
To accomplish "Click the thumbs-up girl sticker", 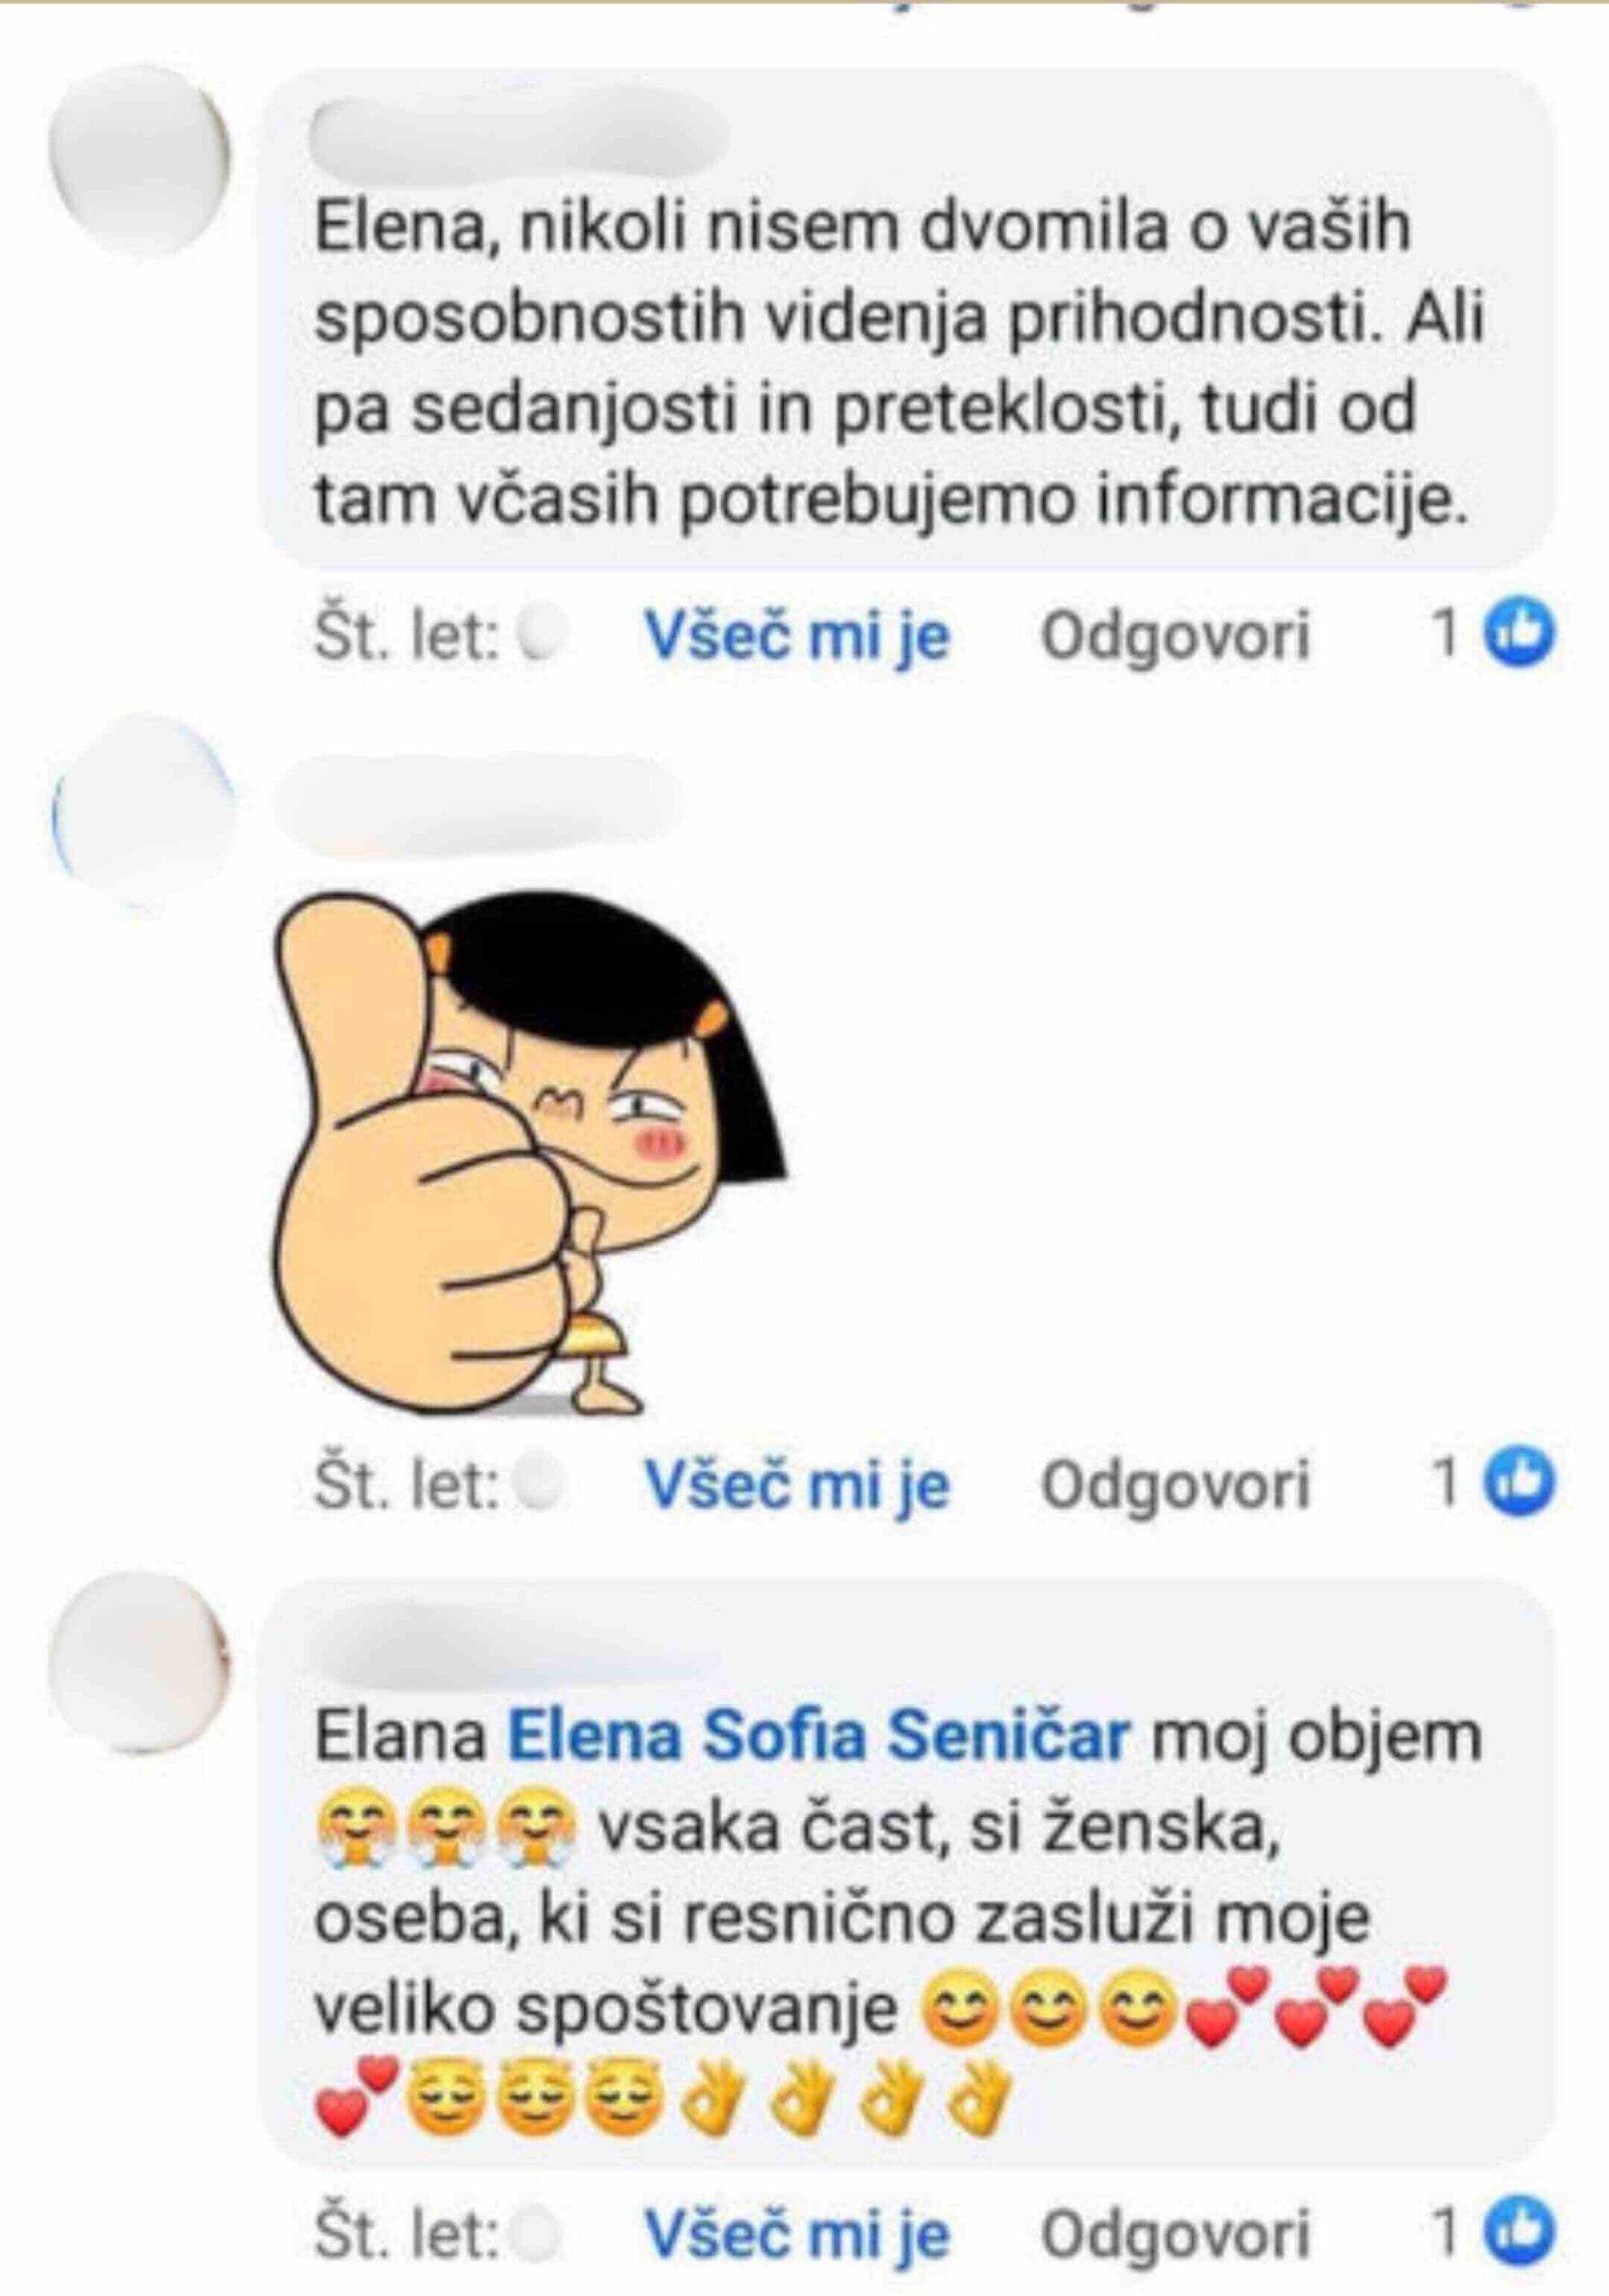I will (529, 1154).
